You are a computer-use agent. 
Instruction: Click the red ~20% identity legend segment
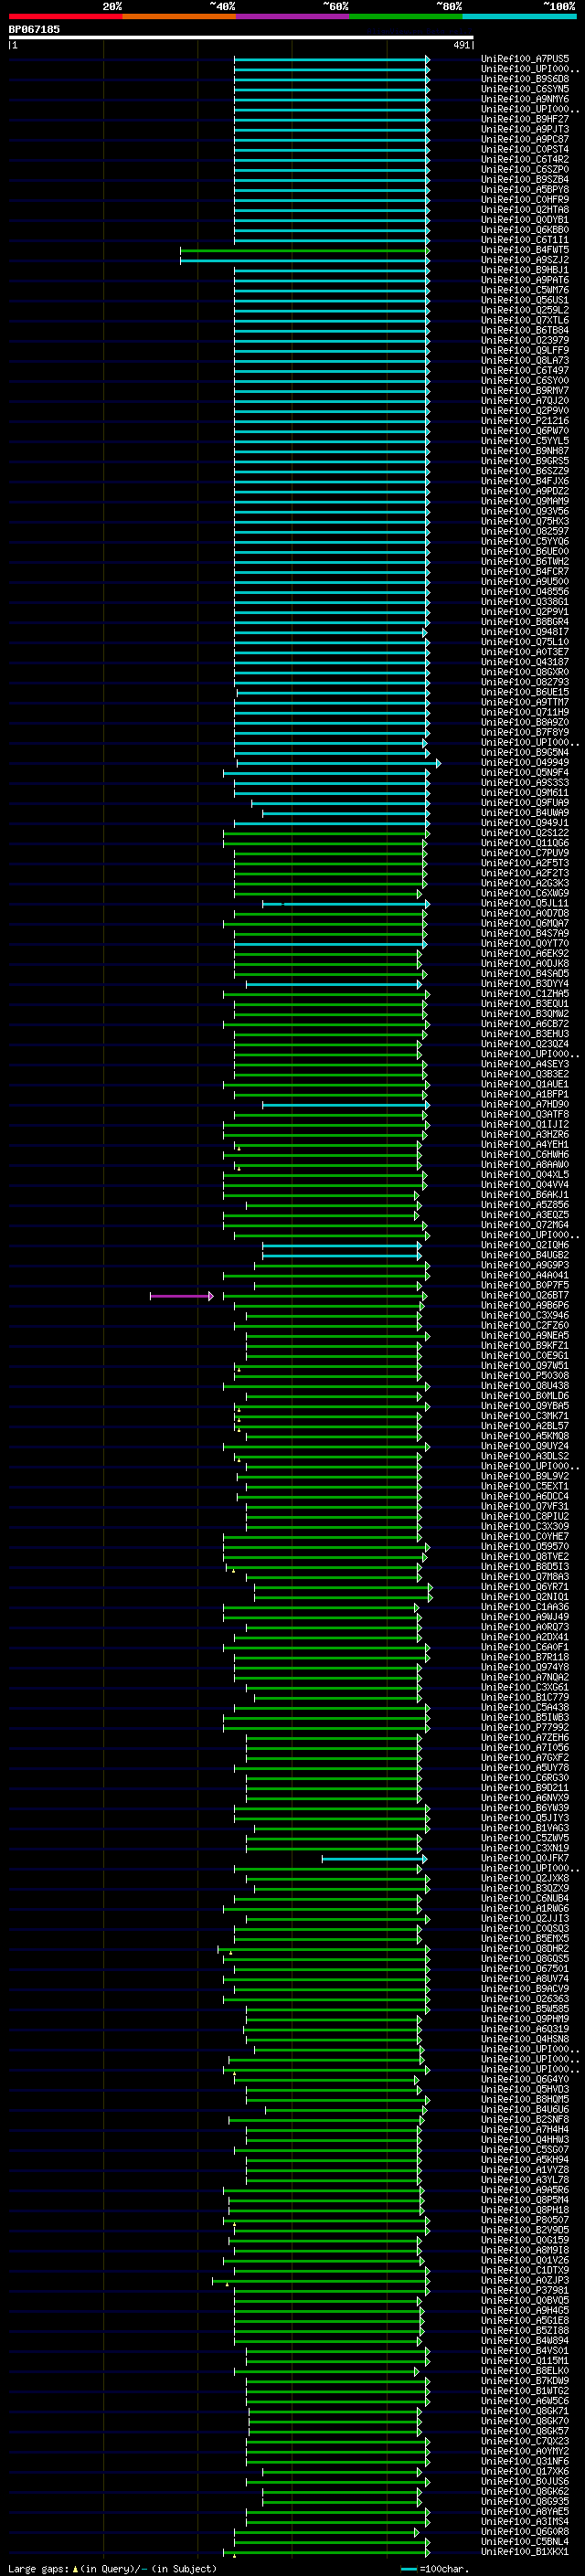pos(65,17)
